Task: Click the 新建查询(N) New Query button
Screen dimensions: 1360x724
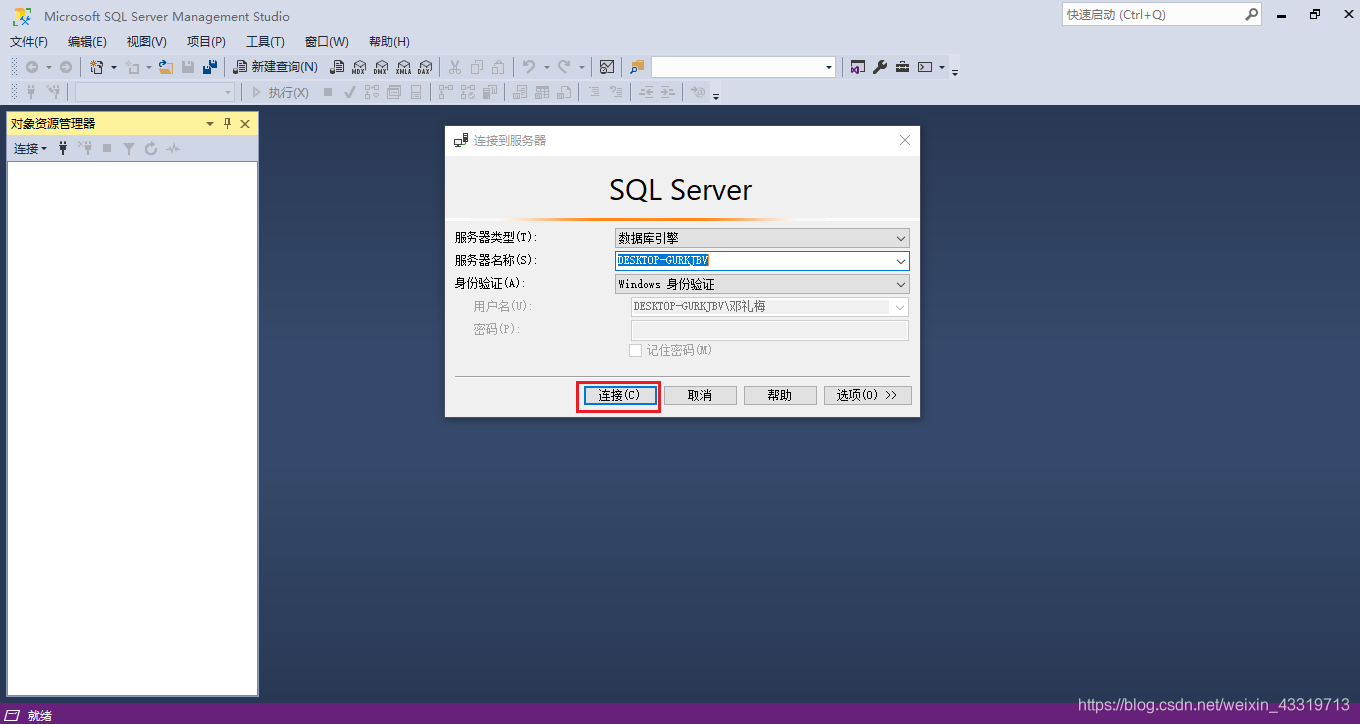Action: tap(275, 67)
